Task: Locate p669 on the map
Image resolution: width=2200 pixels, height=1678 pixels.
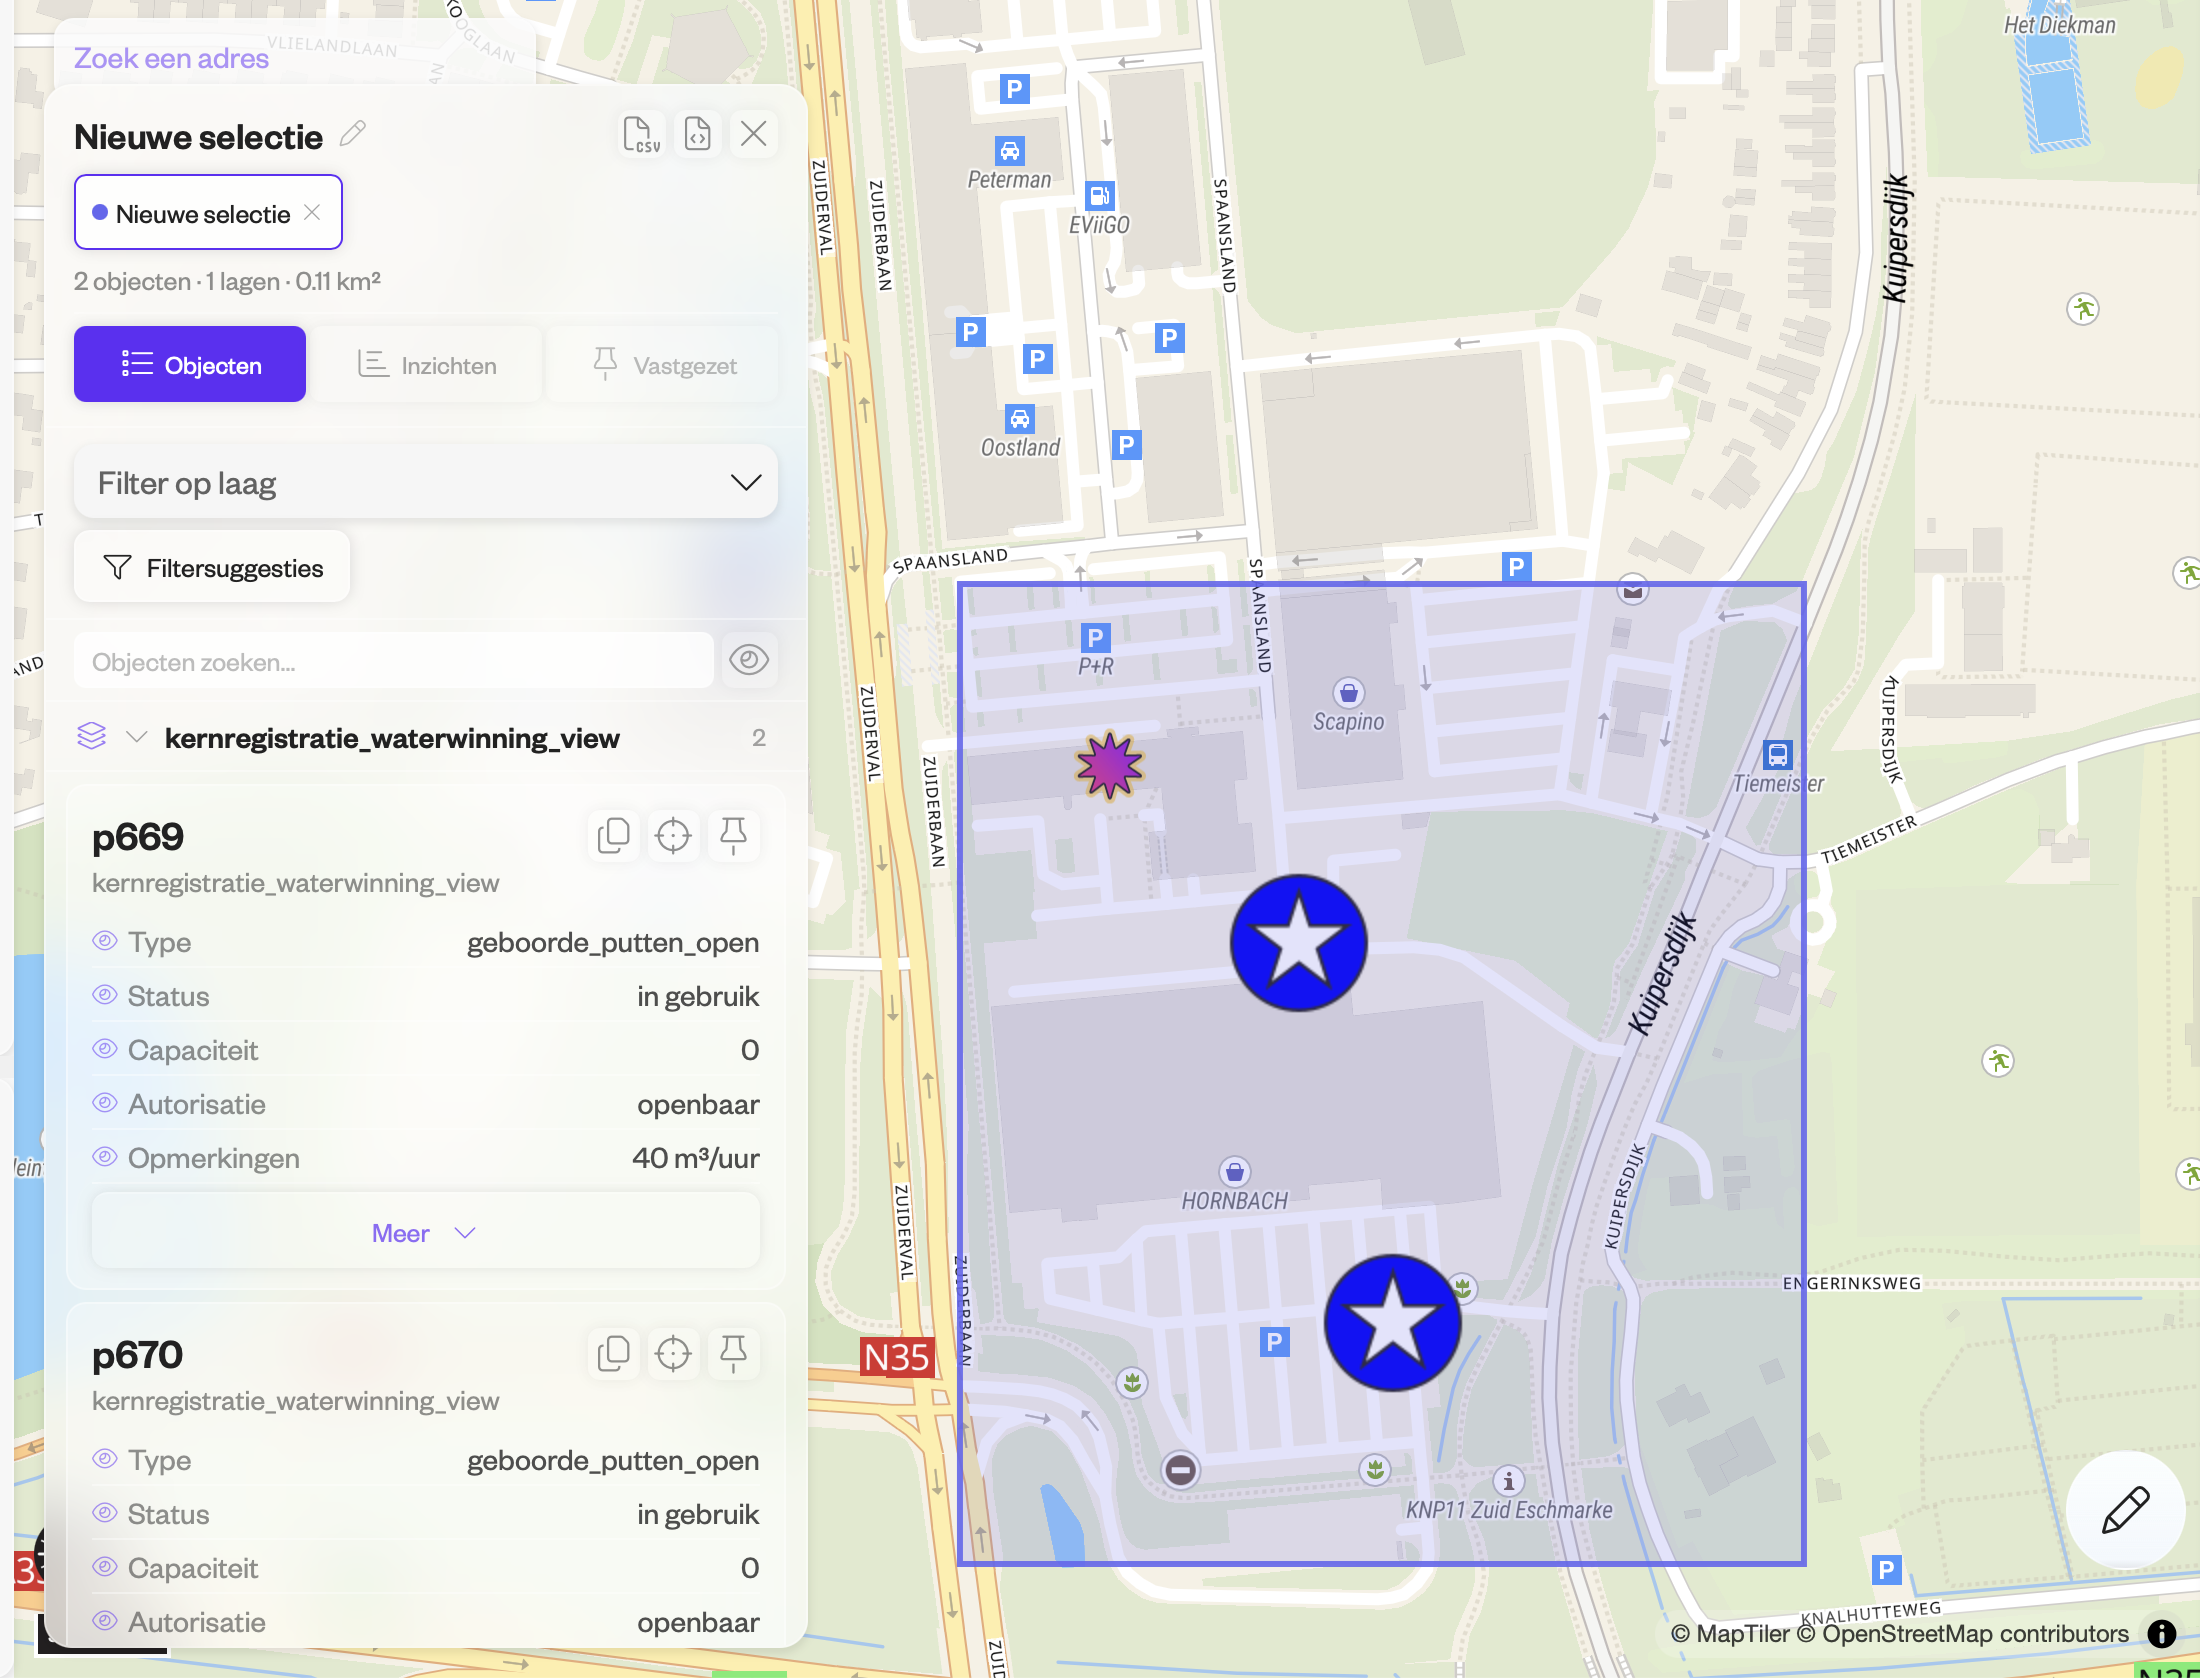Action: click(673, 835)
